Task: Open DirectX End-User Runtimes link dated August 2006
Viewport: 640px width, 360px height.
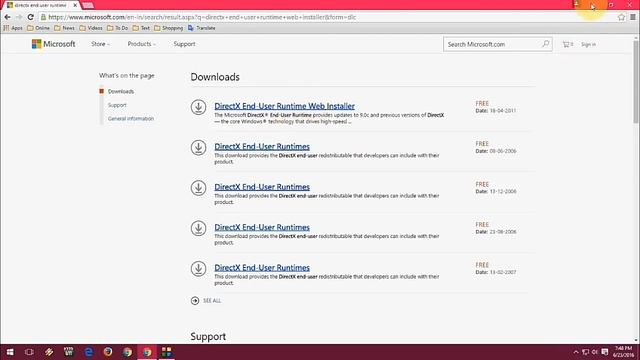Action: (262, 227)
